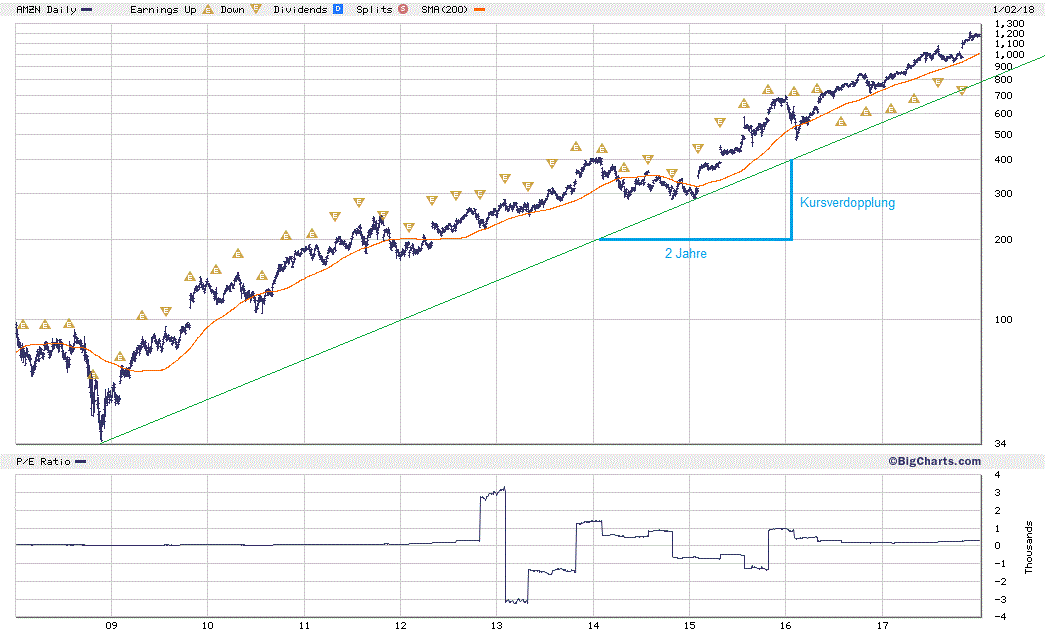Select the SMA(200) legend text
Image resolution: width=1045 pixels, height=635 pixels.
coord(445,9)
